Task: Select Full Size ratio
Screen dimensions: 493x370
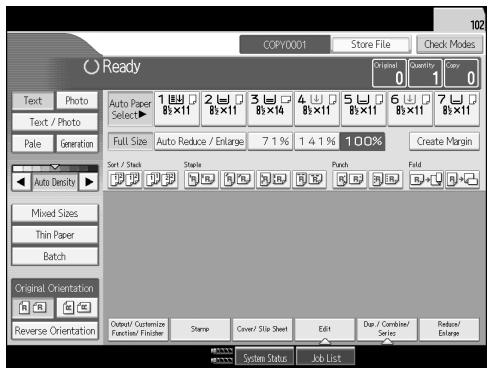Action: [130, 142]
